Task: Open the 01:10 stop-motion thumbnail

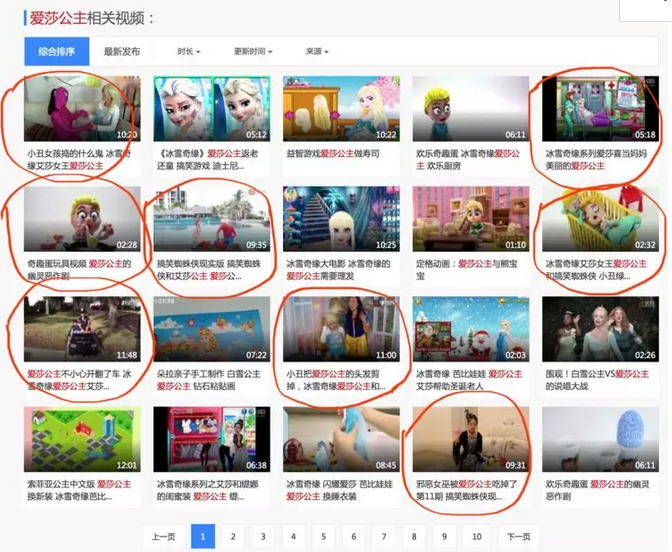Action: click(471, 219)
